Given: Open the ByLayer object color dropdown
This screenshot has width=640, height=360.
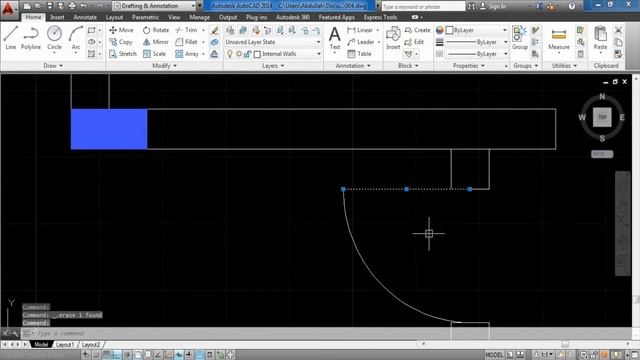Looking at the screenshot, I should (x=476, y=30).
